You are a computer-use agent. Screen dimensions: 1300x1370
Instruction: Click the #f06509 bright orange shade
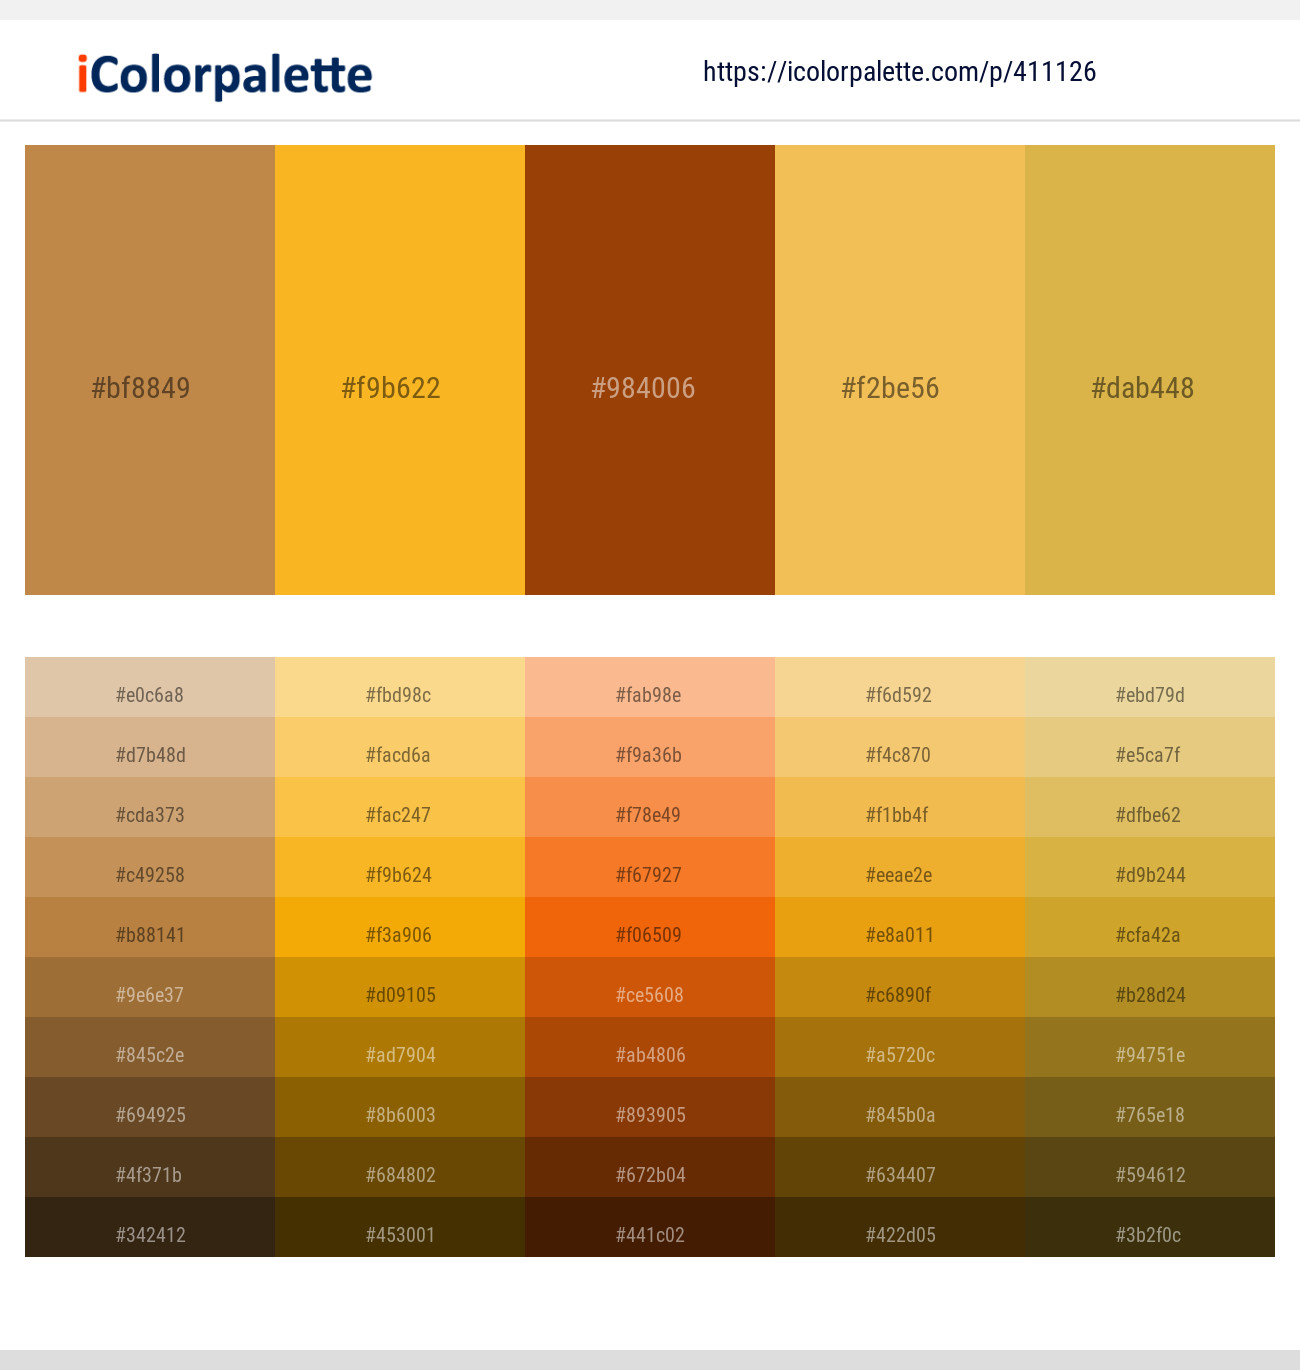tap(650, 927)
